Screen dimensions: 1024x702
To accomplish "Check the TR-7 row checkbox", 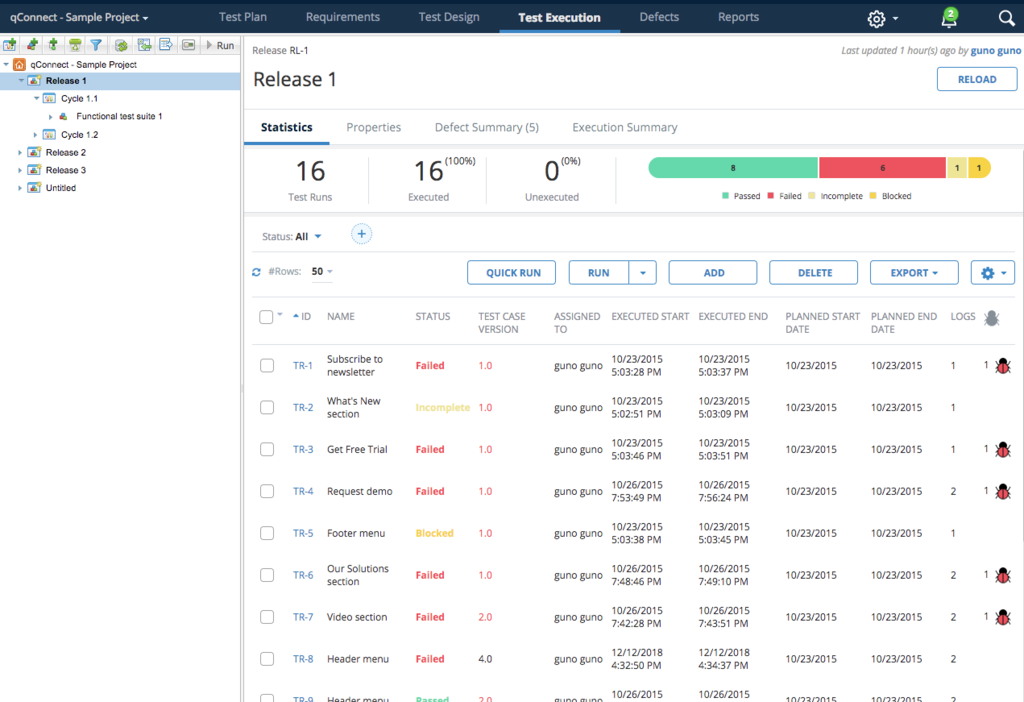I will [x=267, y=617].
